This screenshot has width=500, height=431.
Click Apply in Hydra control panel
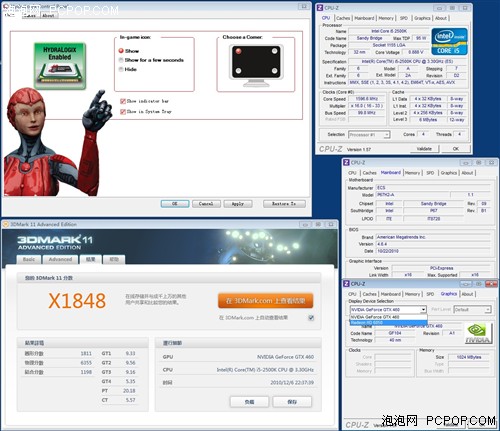pyautogui.click(x=238, y=204)
